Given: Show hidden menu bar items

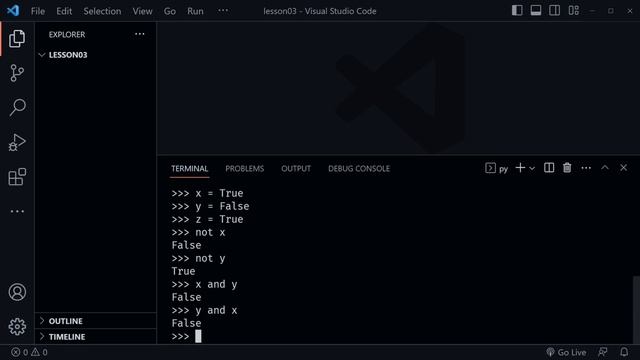Looking at the screenshot, I should coord(223,11).
